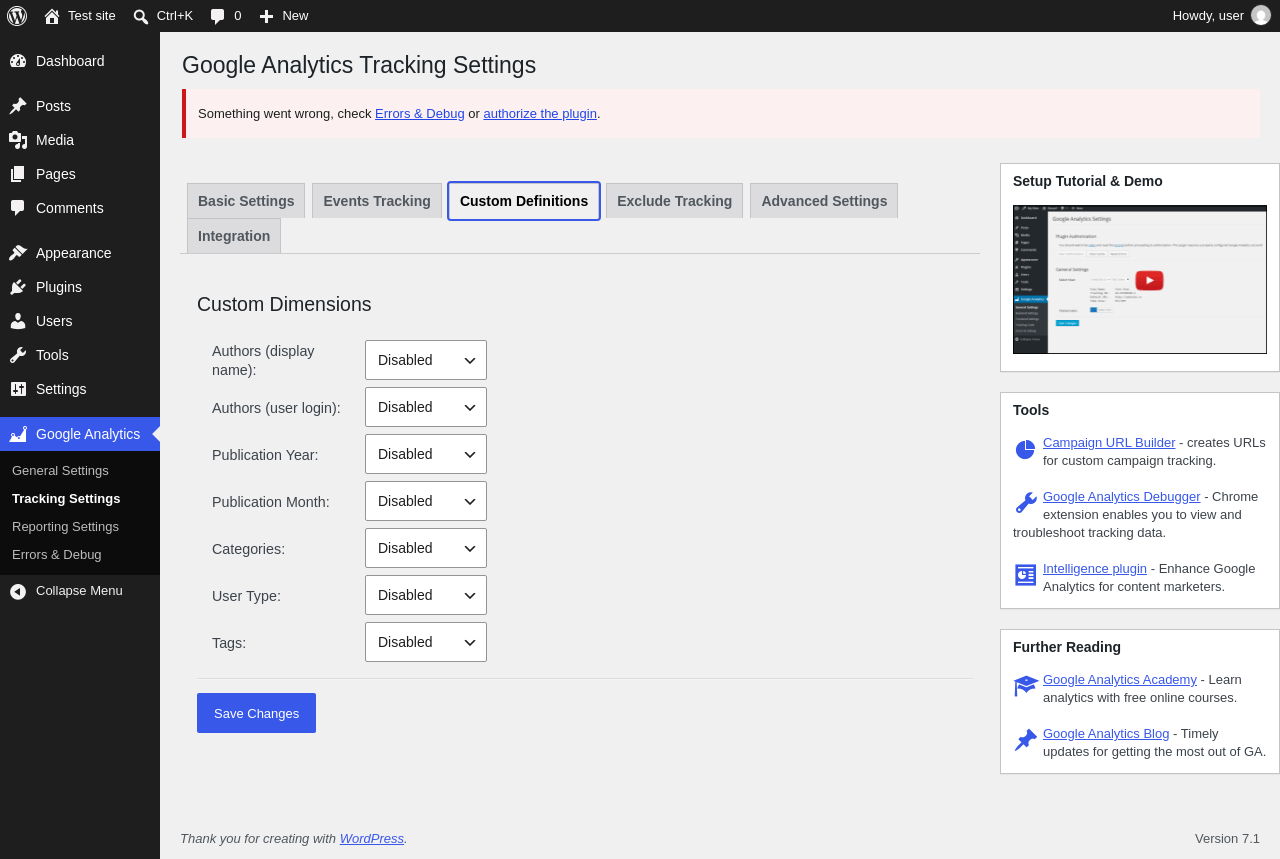Open the Google Analytics Blog link
Viewport: 1280px width, 859px height.
point(1106,733)
